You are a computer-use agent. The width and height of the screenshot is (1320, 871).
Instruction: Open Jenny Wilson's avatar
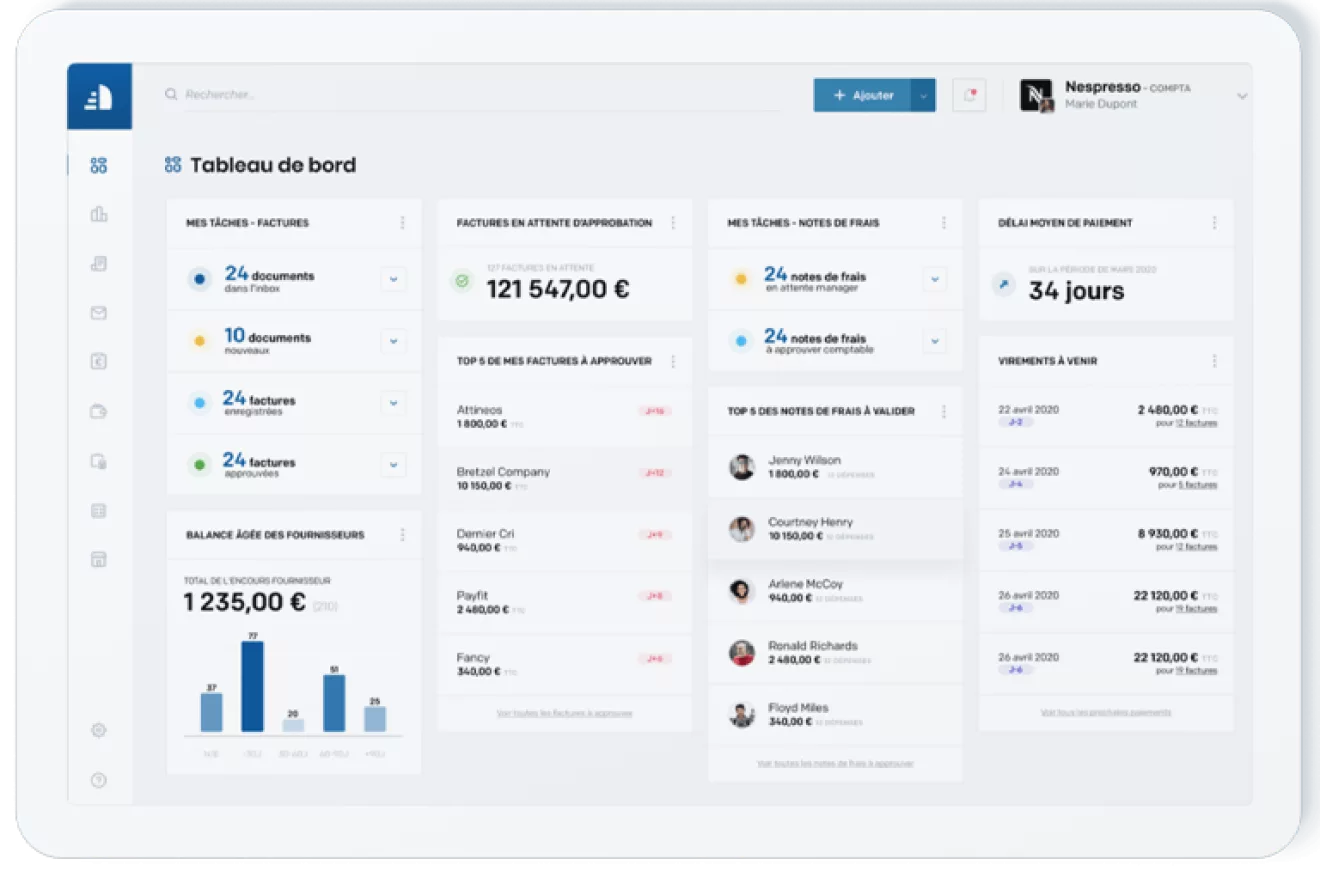pyautogui.click(x=741, y=466)
